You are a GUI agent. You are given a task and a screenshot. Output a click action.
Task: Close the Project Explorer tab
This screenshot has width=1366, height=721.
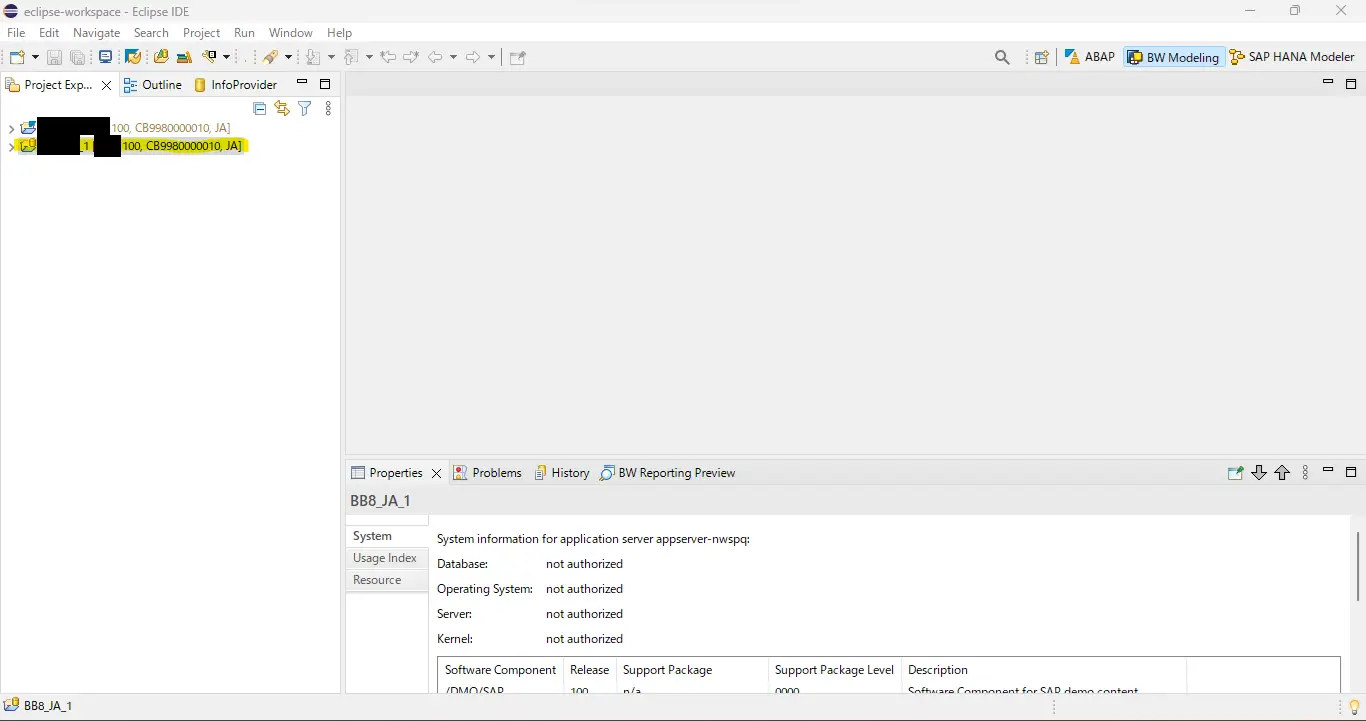click(107, 85)
